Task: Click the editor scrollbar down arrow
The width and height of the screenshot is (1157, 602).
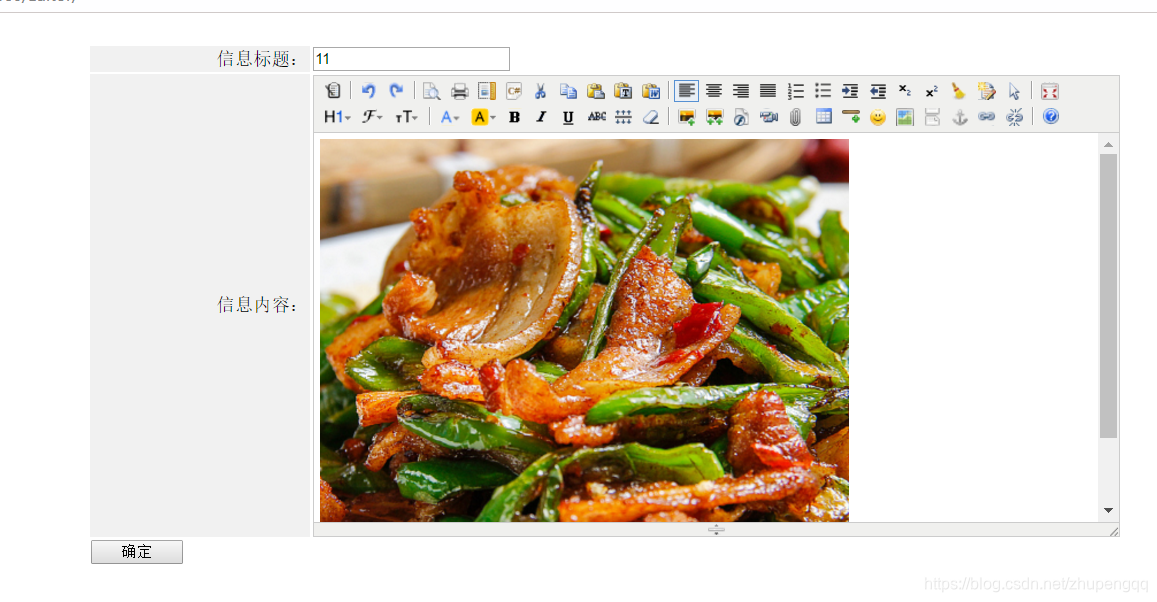Action: [1108, 511]
